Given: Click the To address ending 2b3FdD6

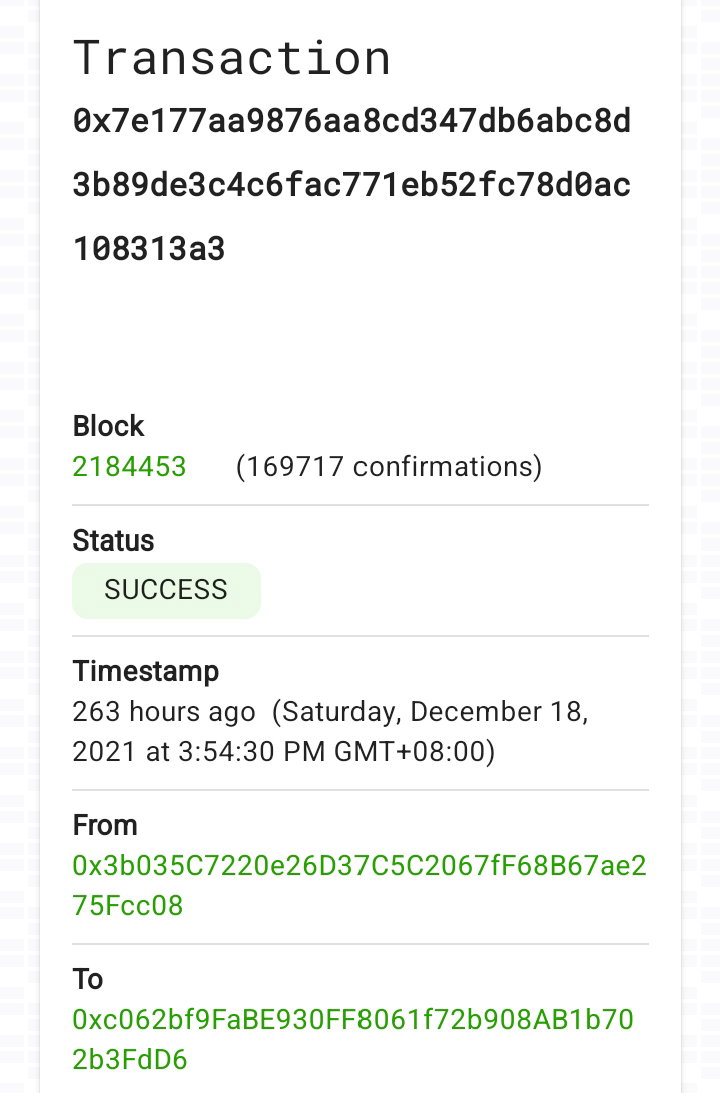Looking at the screenshot, I should 130,1060.
